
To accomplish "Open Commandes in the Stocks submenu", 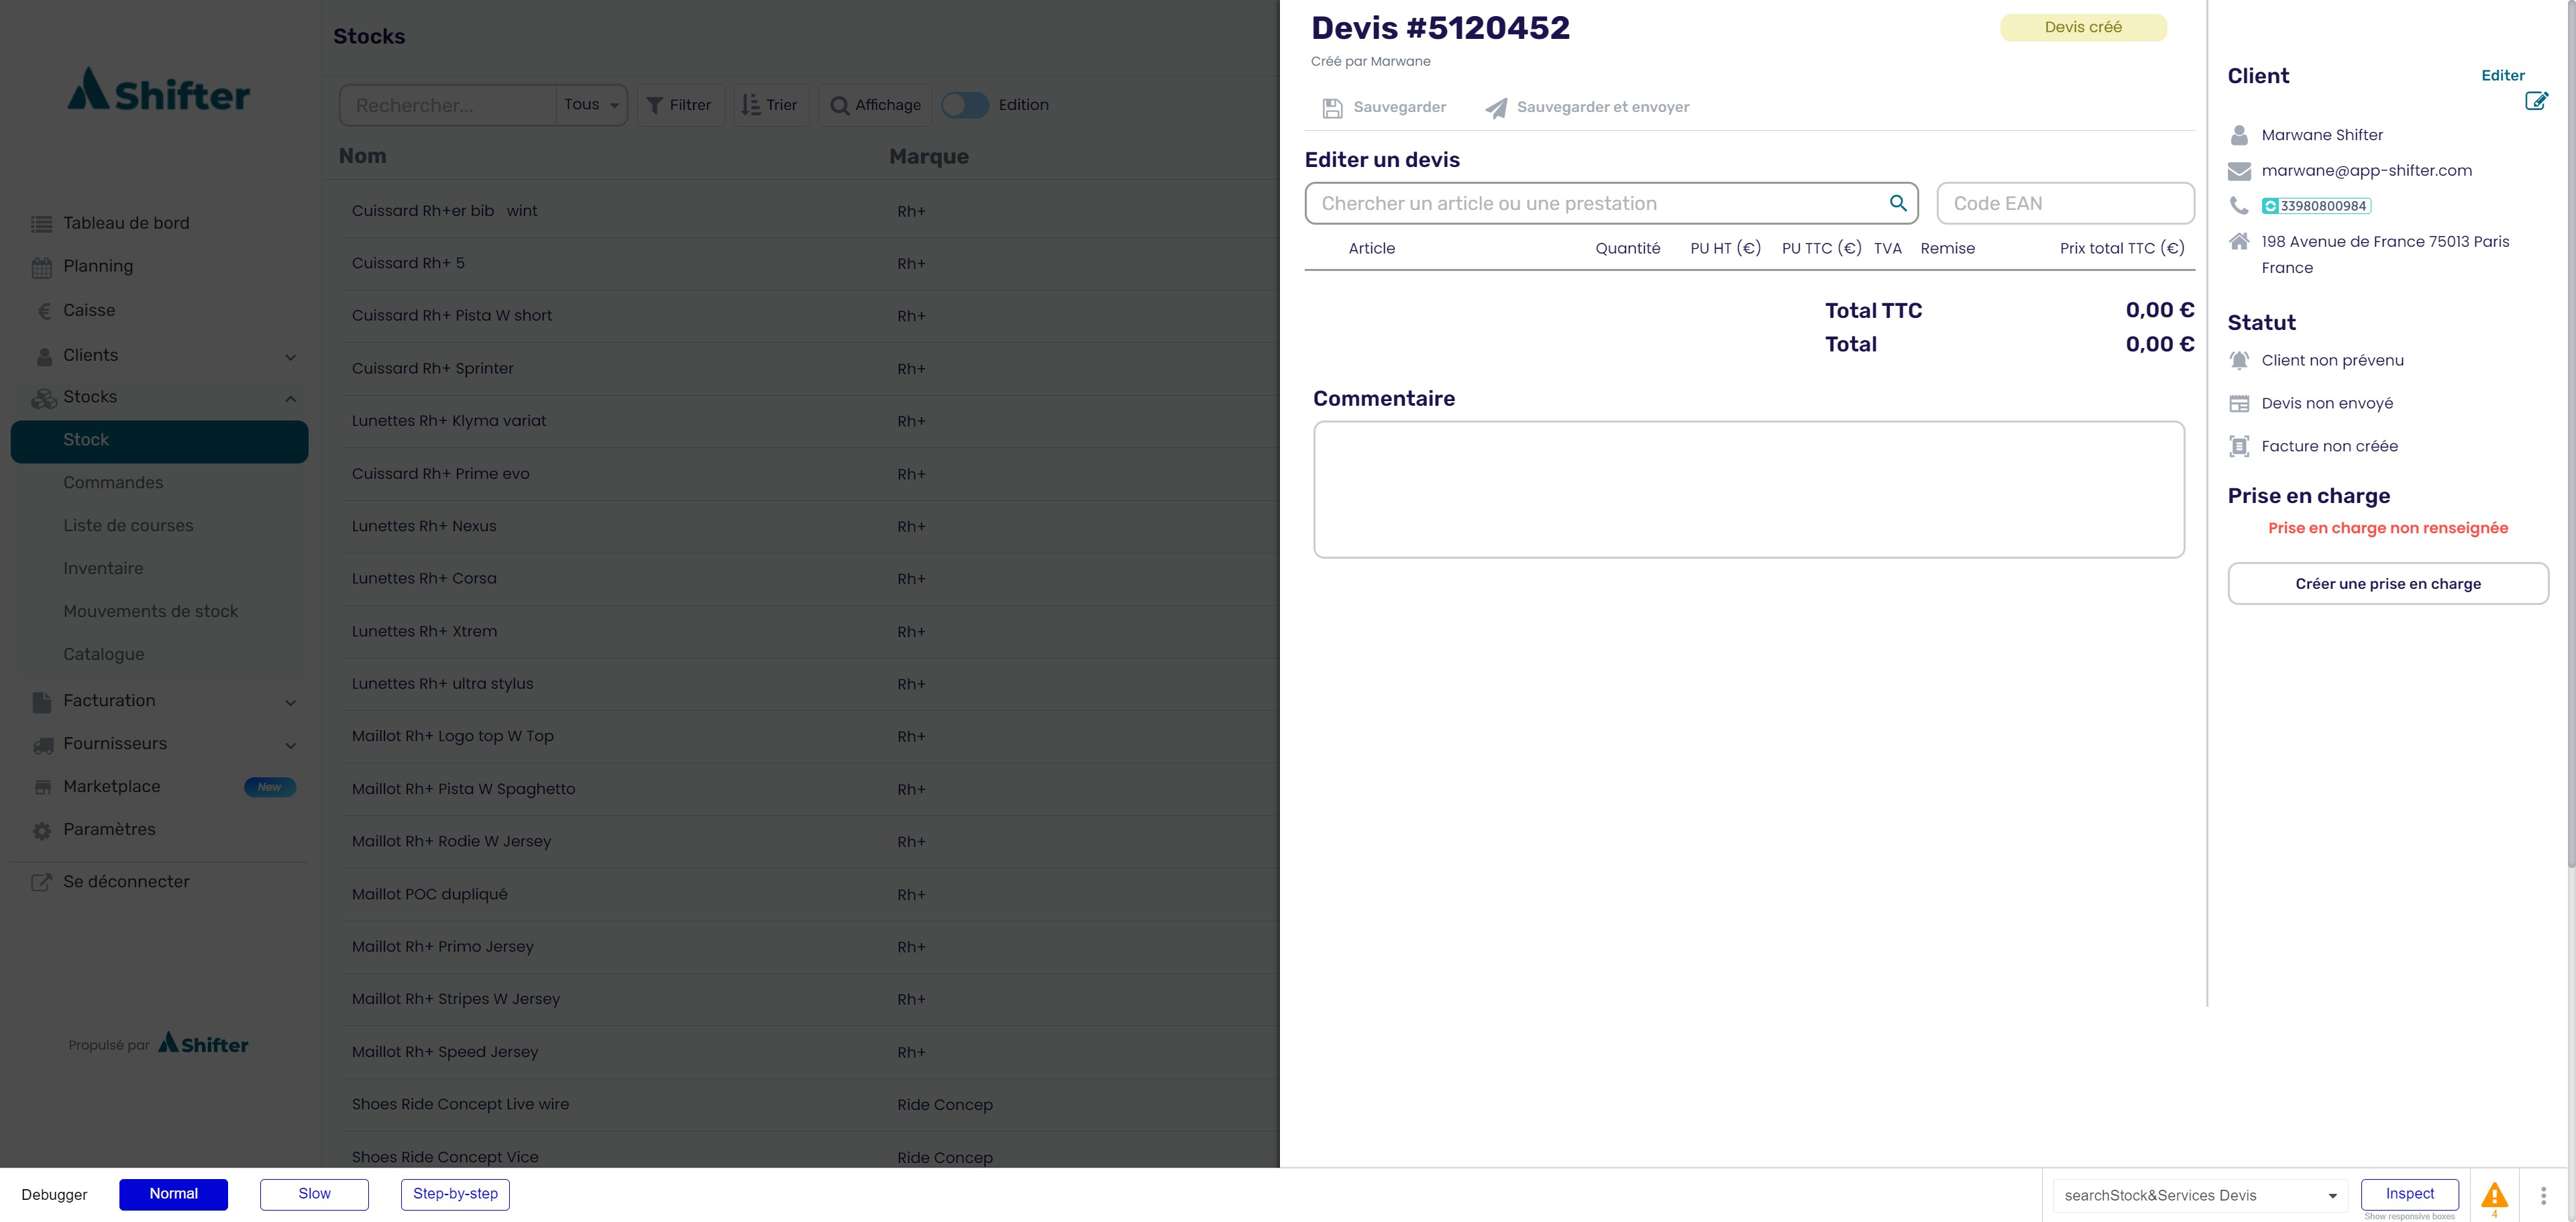I will click(113, 483).
